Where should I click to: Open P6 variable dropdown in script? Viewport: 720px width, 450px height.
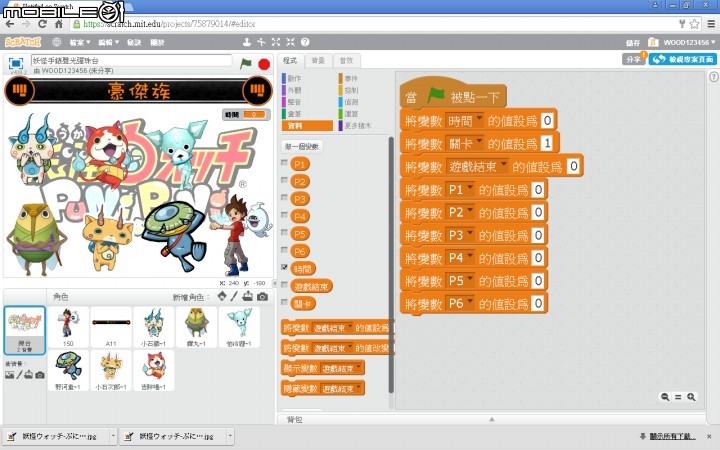(x=470, y=303)
